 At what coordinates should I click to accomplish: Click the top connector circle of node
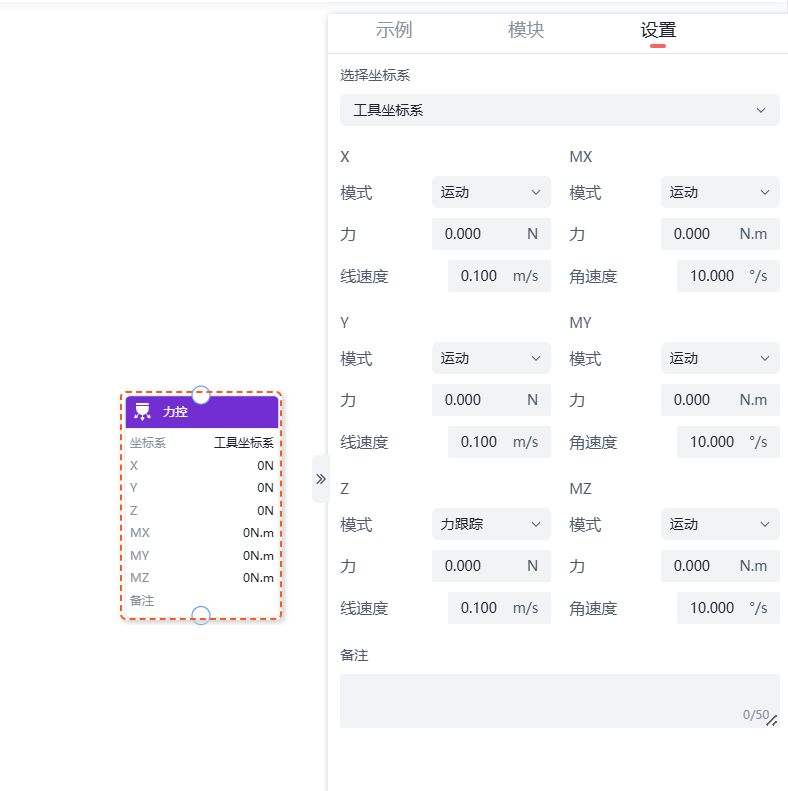(x=201, y=395)
